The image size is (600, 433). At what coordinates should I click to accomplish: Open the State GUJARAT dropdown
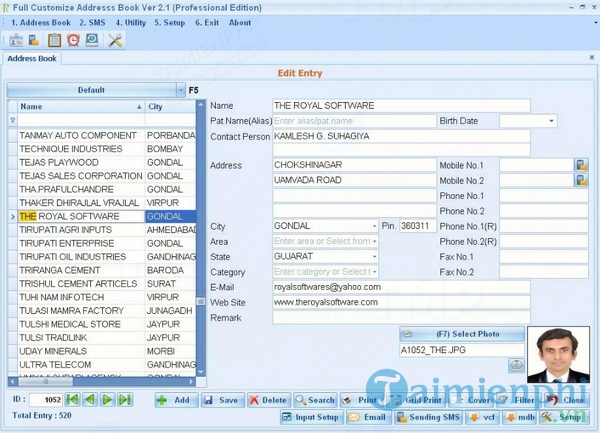click(x=374, y=256)
